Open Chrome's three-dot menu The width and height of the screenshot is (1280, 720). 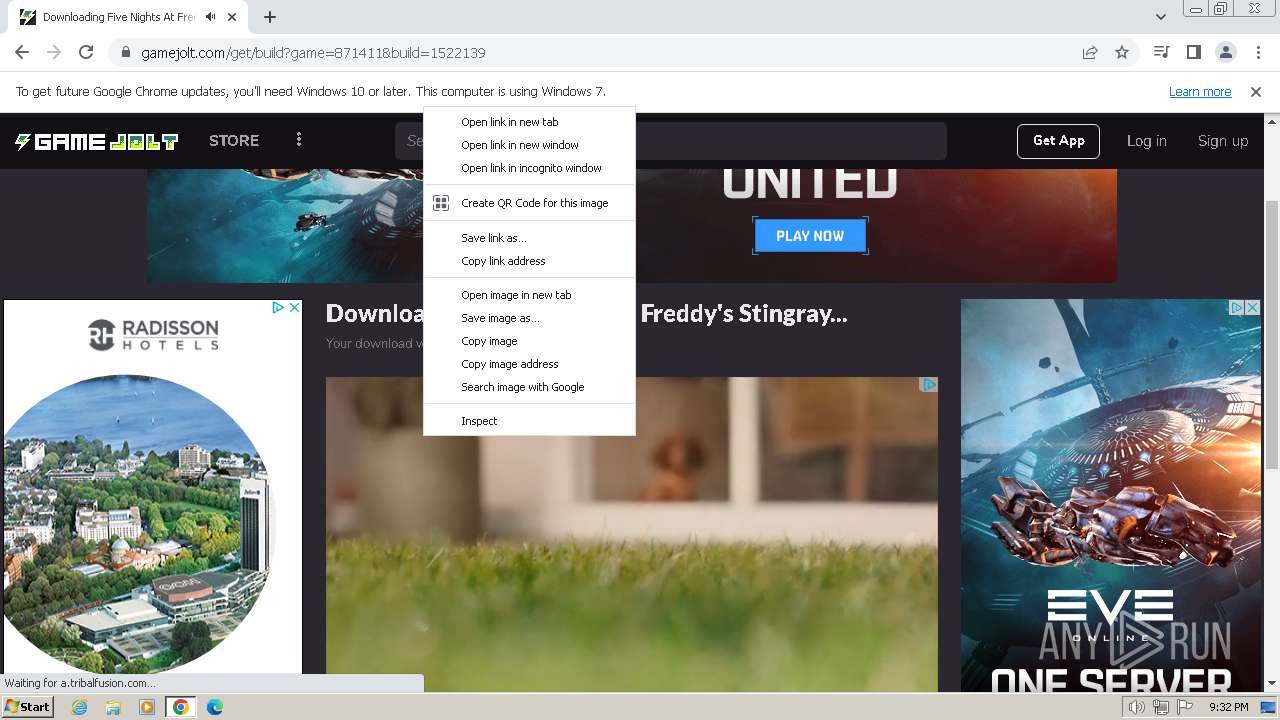click(1258, 52)
